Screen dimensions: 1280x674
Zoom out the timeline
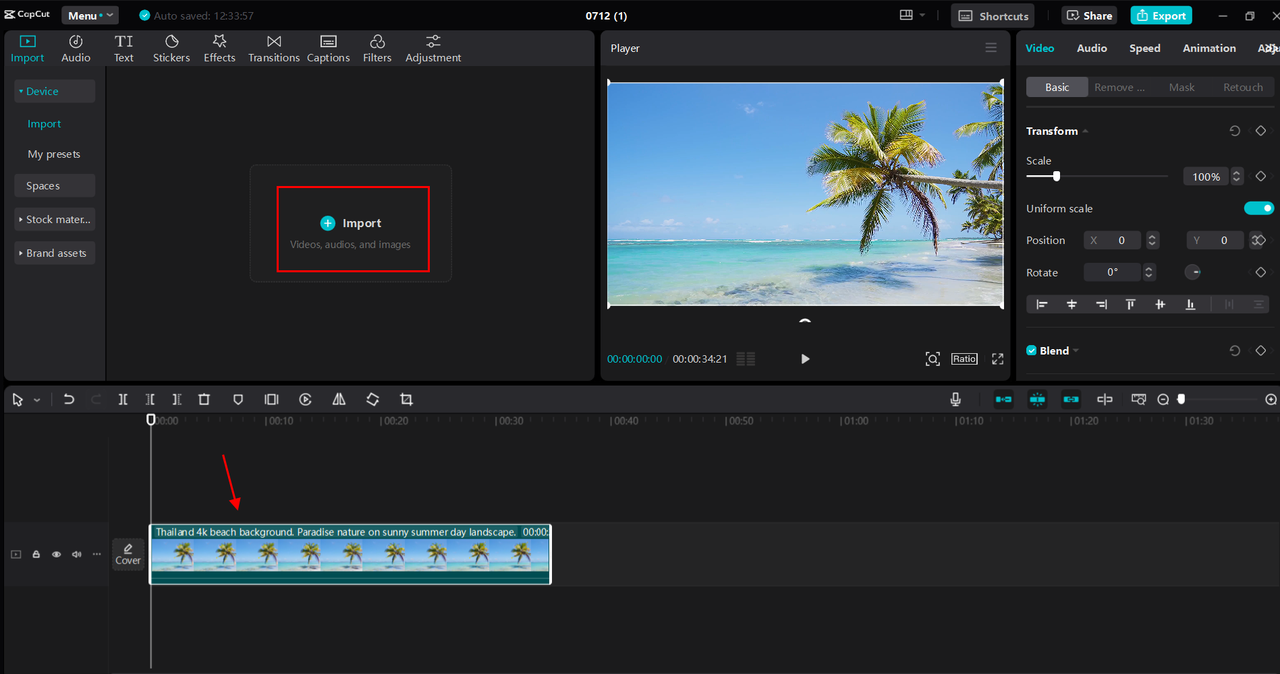tap(1163, 399)
